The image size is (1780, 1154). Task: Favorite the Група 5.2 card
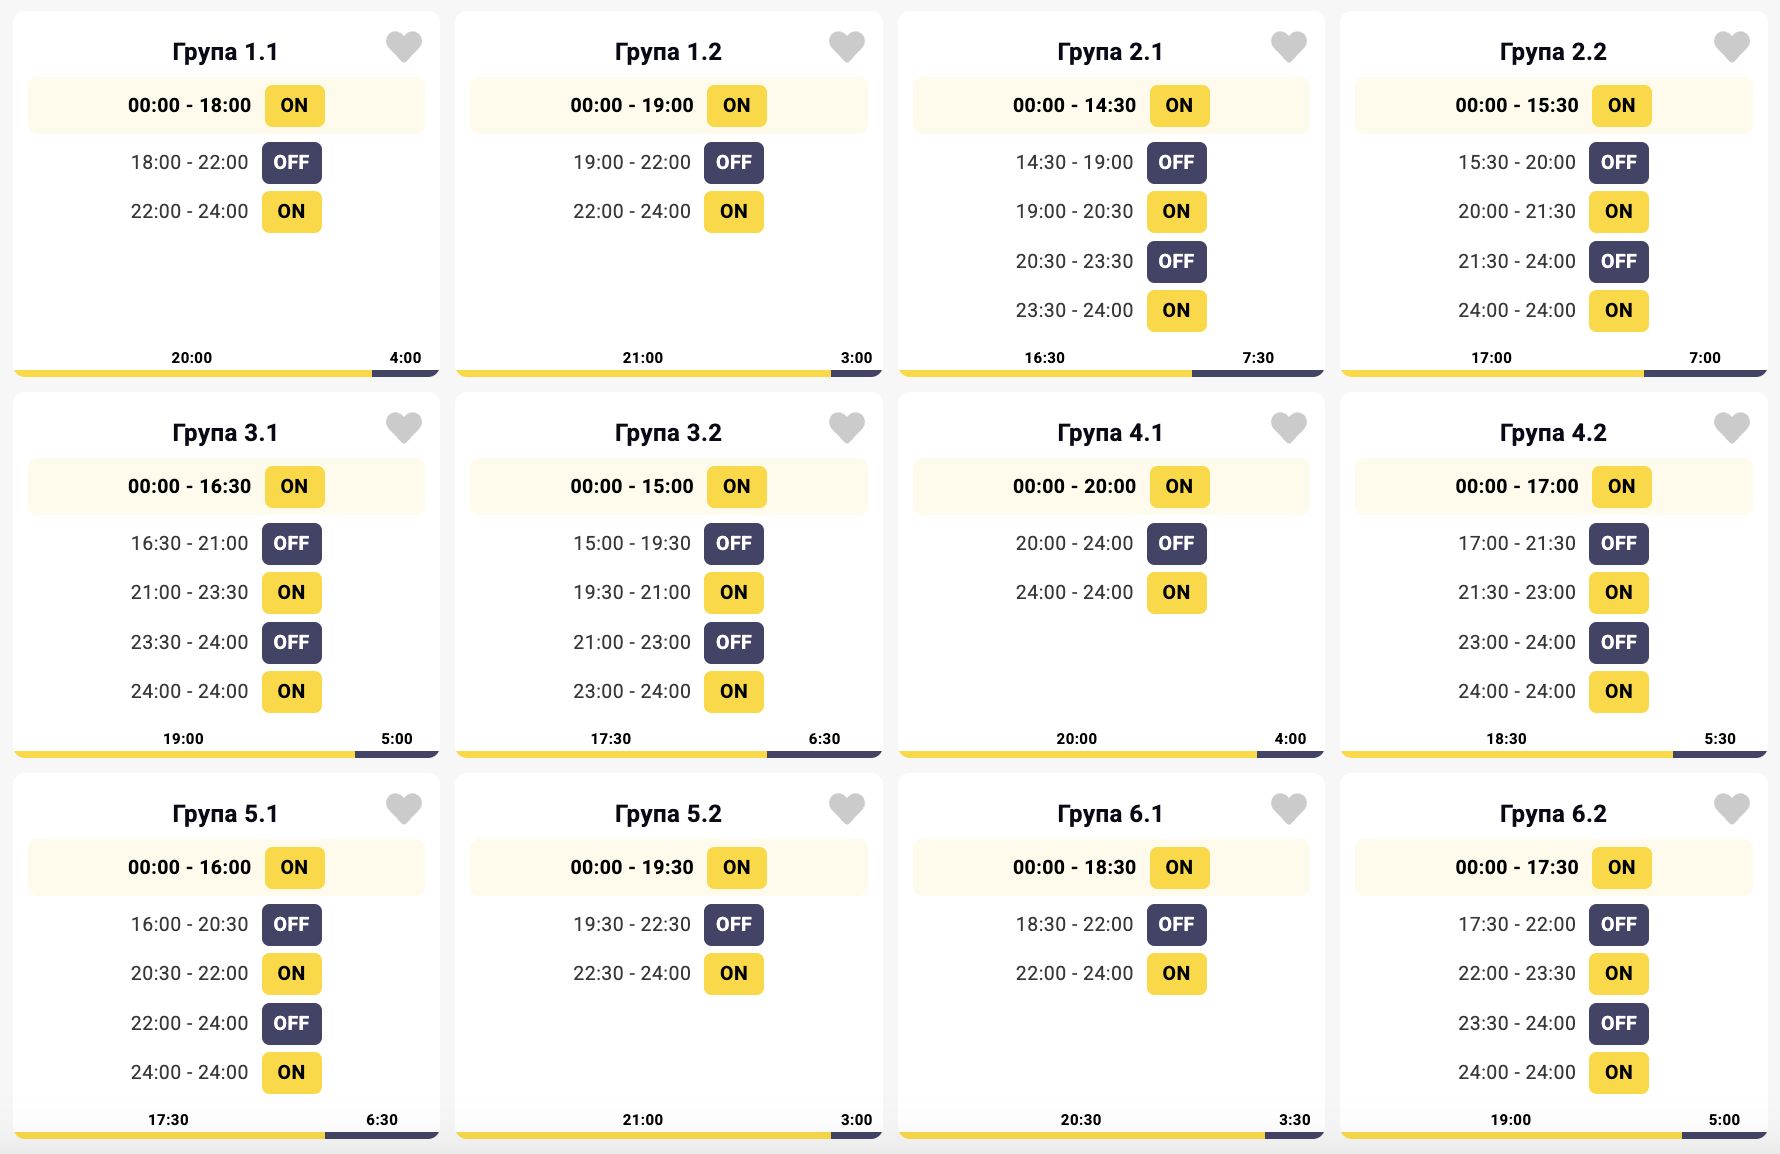(x=846, y=808)
